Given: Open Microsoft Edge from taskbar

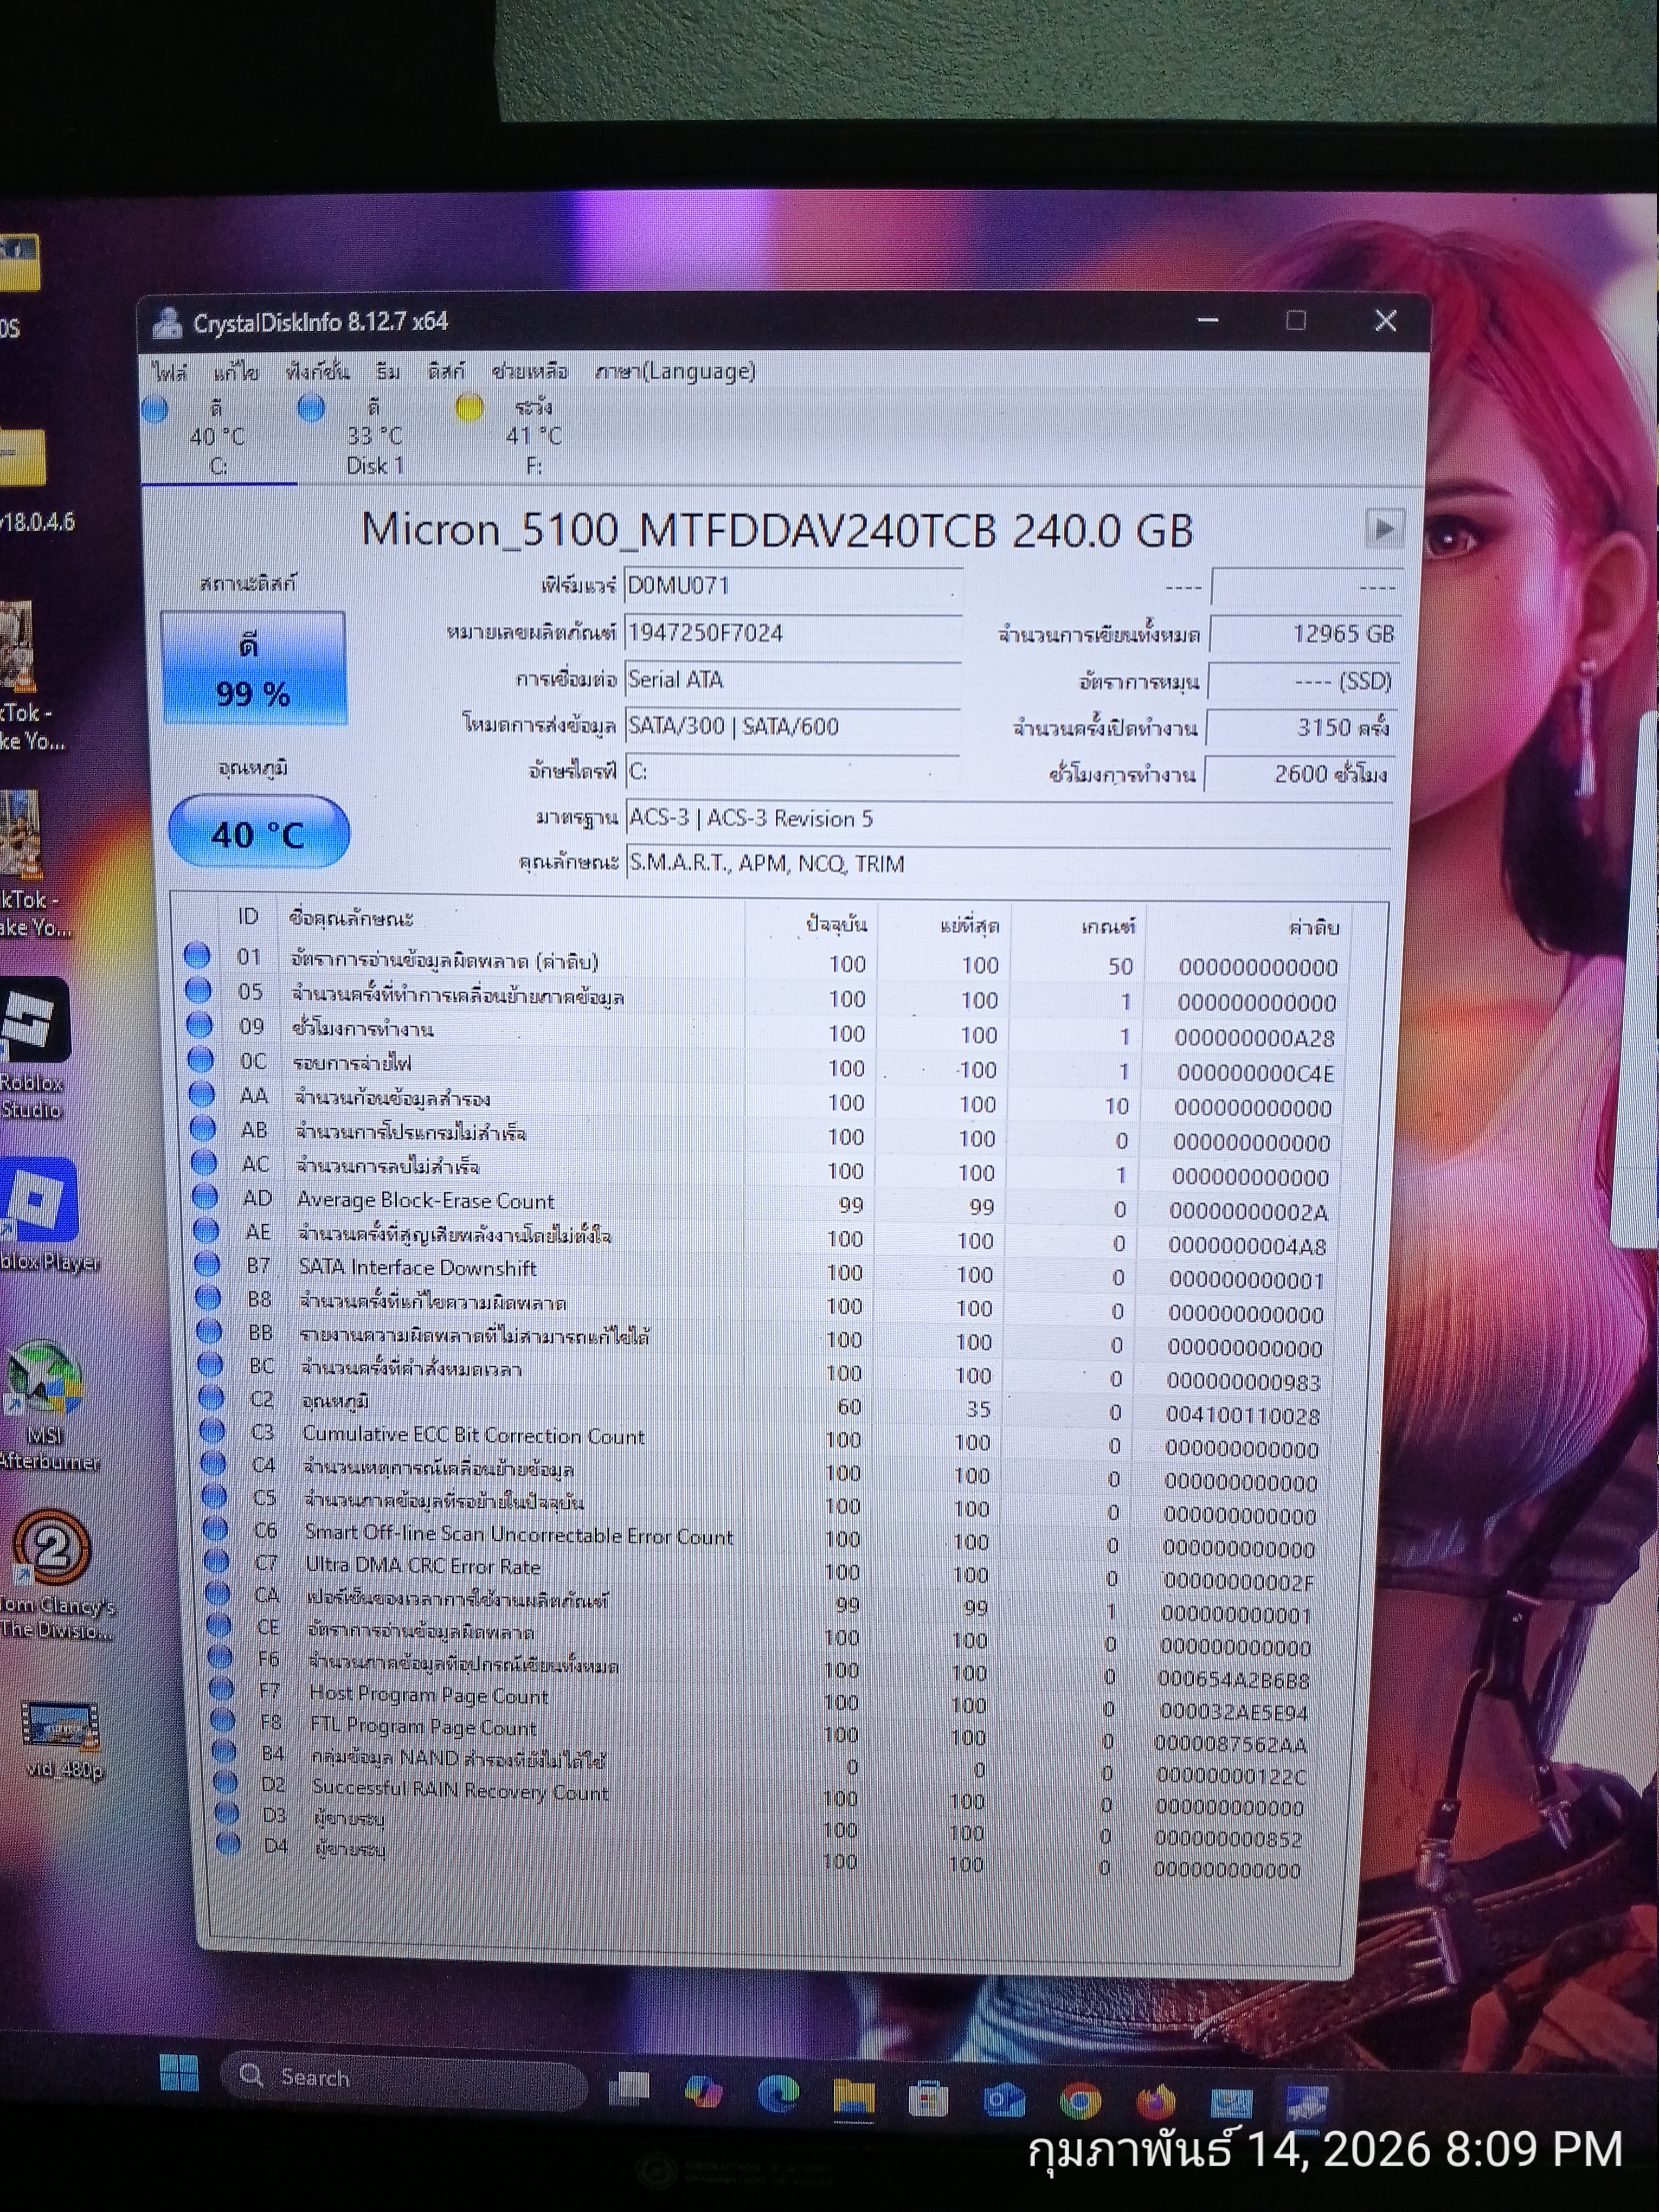Looking at the screenshot, I should tap(778, 2094).
